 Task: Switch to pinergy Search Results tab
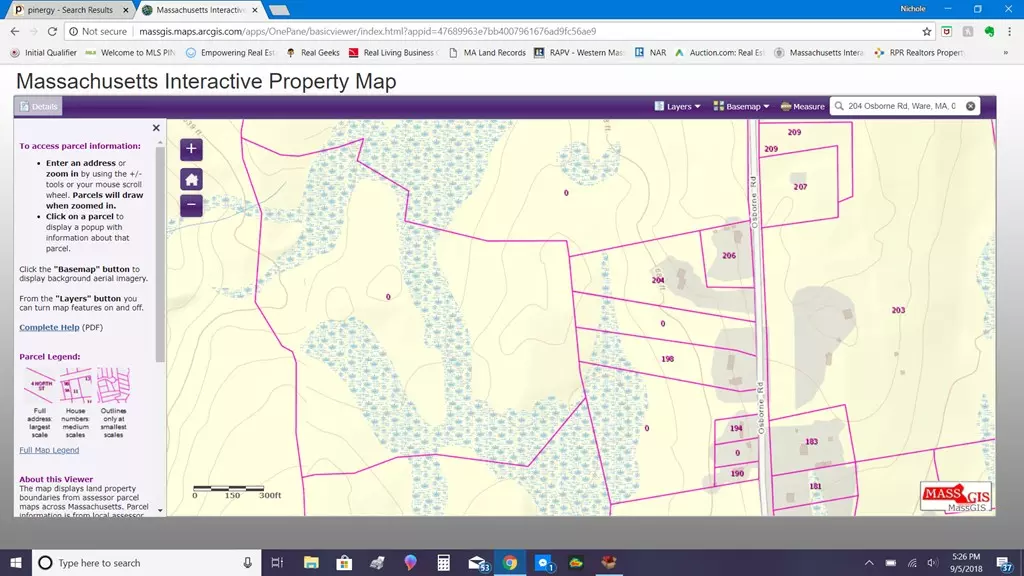[65, 10]
